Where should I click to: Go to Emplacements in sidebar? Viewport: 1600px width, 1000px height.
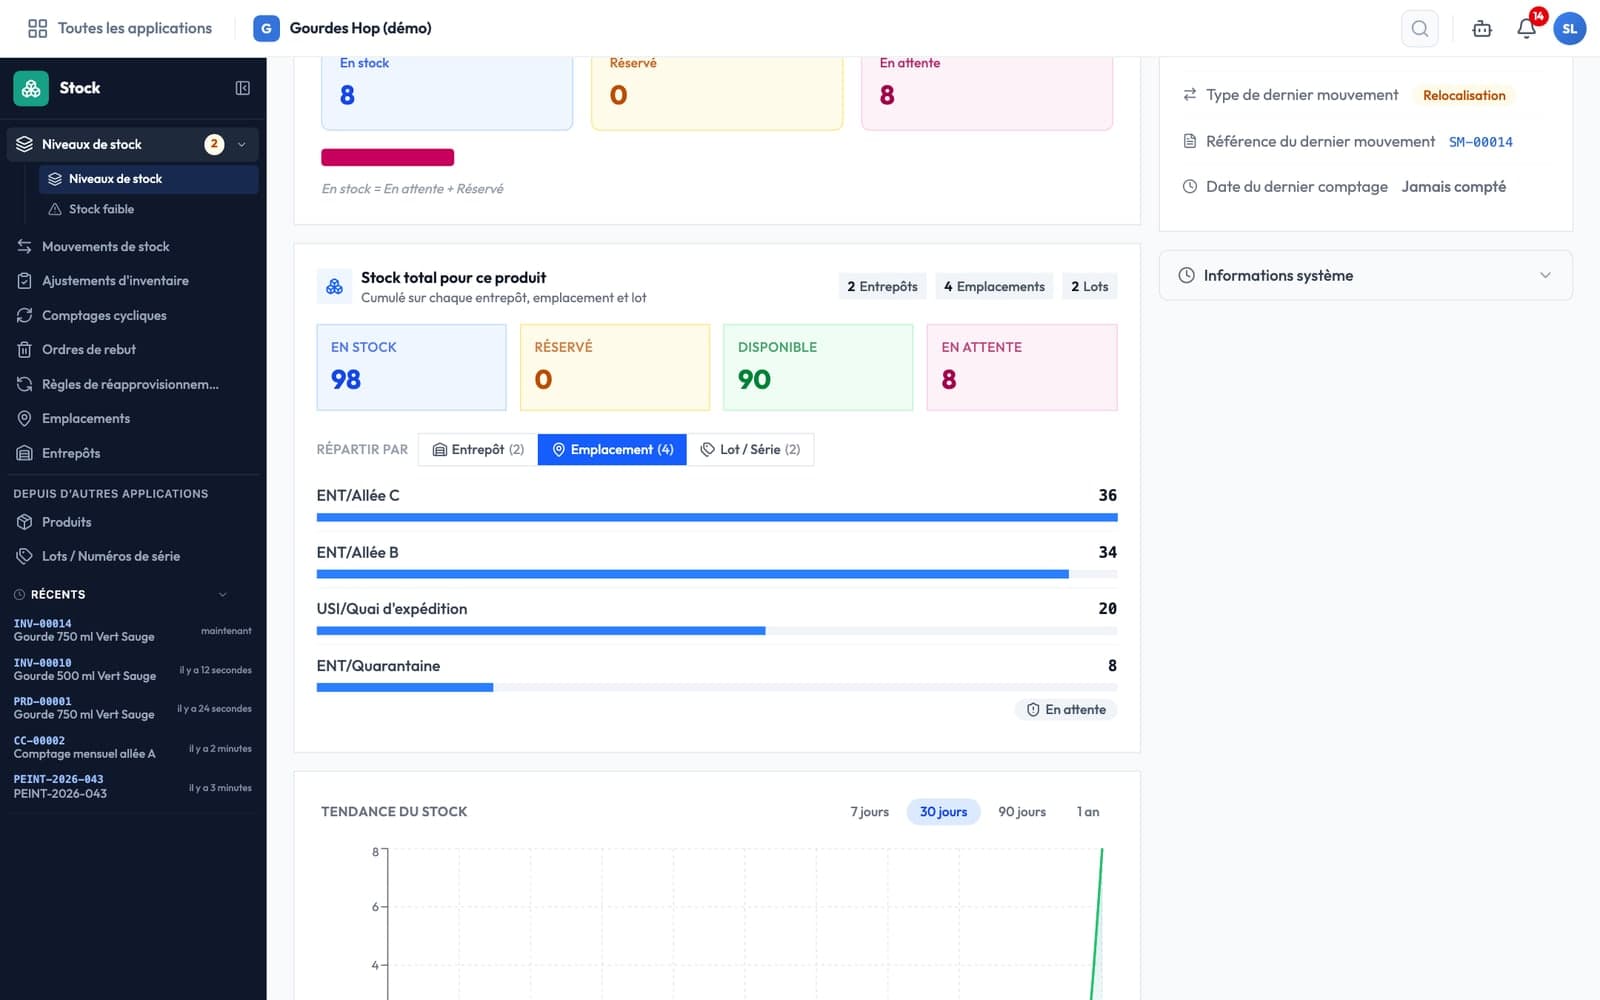click(x=133, y=418)
